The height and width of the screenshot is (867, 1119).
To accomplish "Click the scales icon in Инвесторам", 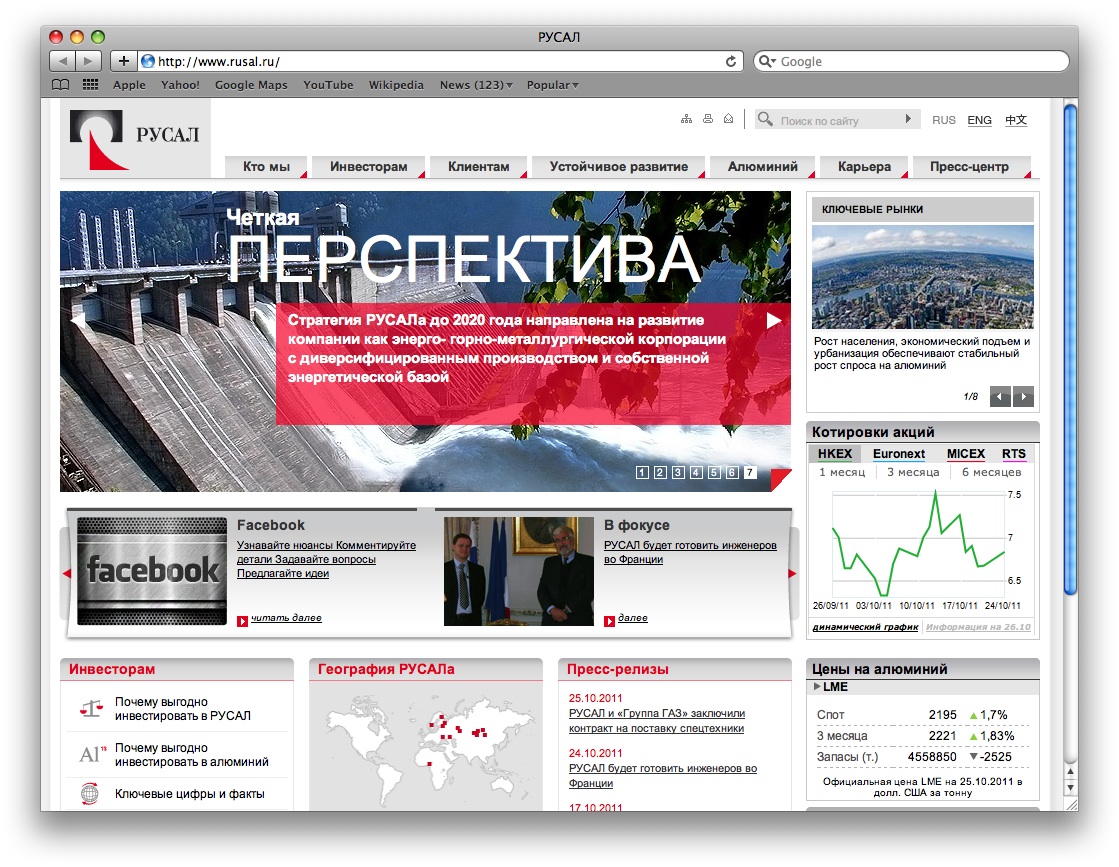I will pyautogui.click(x=91, y=709).
